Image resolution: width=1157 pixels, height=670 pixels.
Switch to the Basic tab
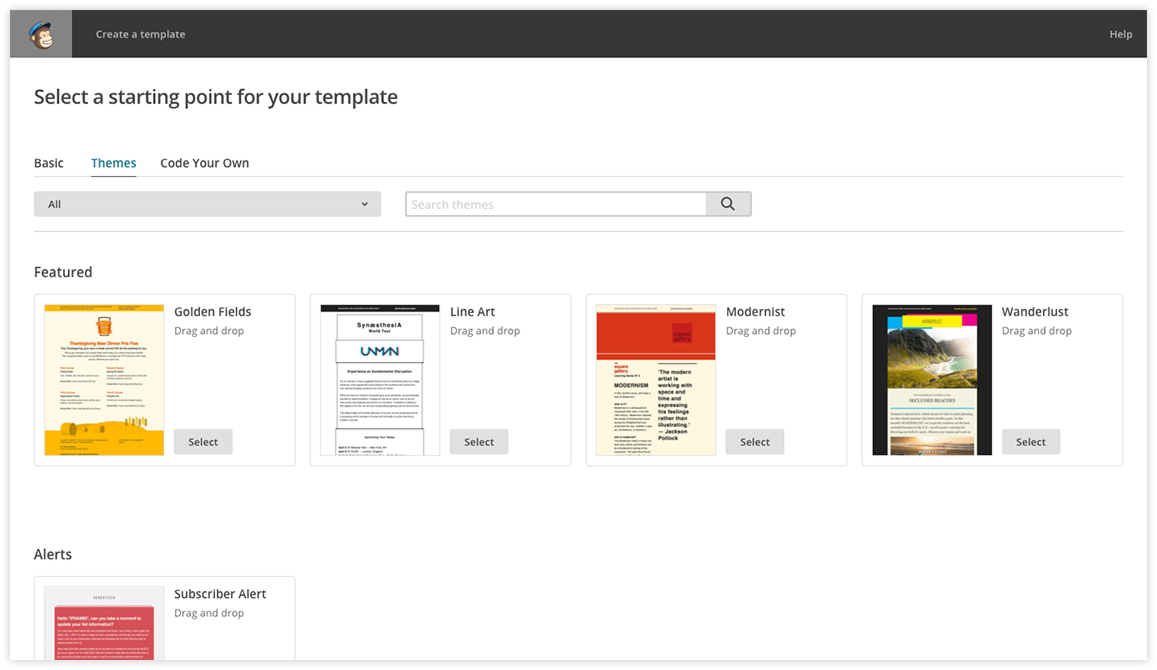pyautogui.click(x=49, y=163)
